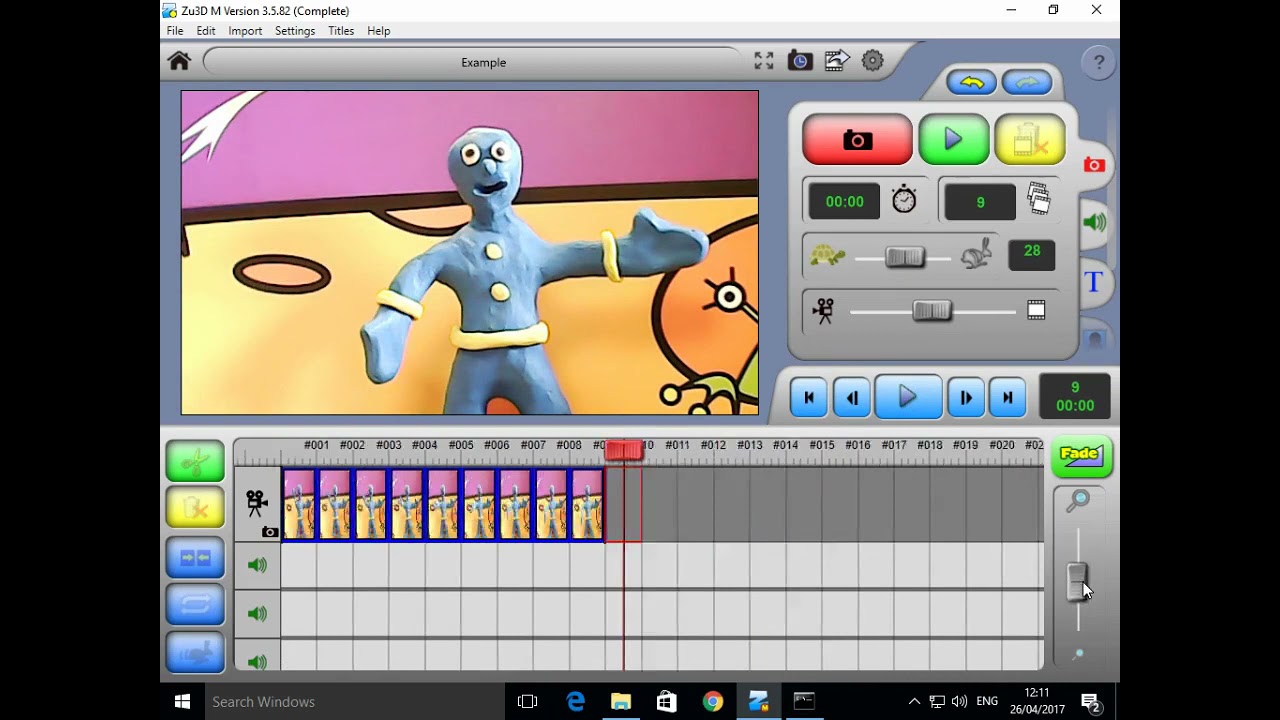Viewport: 1280px width, 720px height.
Task: Open the Edit menu
Action: coord(206,31)
